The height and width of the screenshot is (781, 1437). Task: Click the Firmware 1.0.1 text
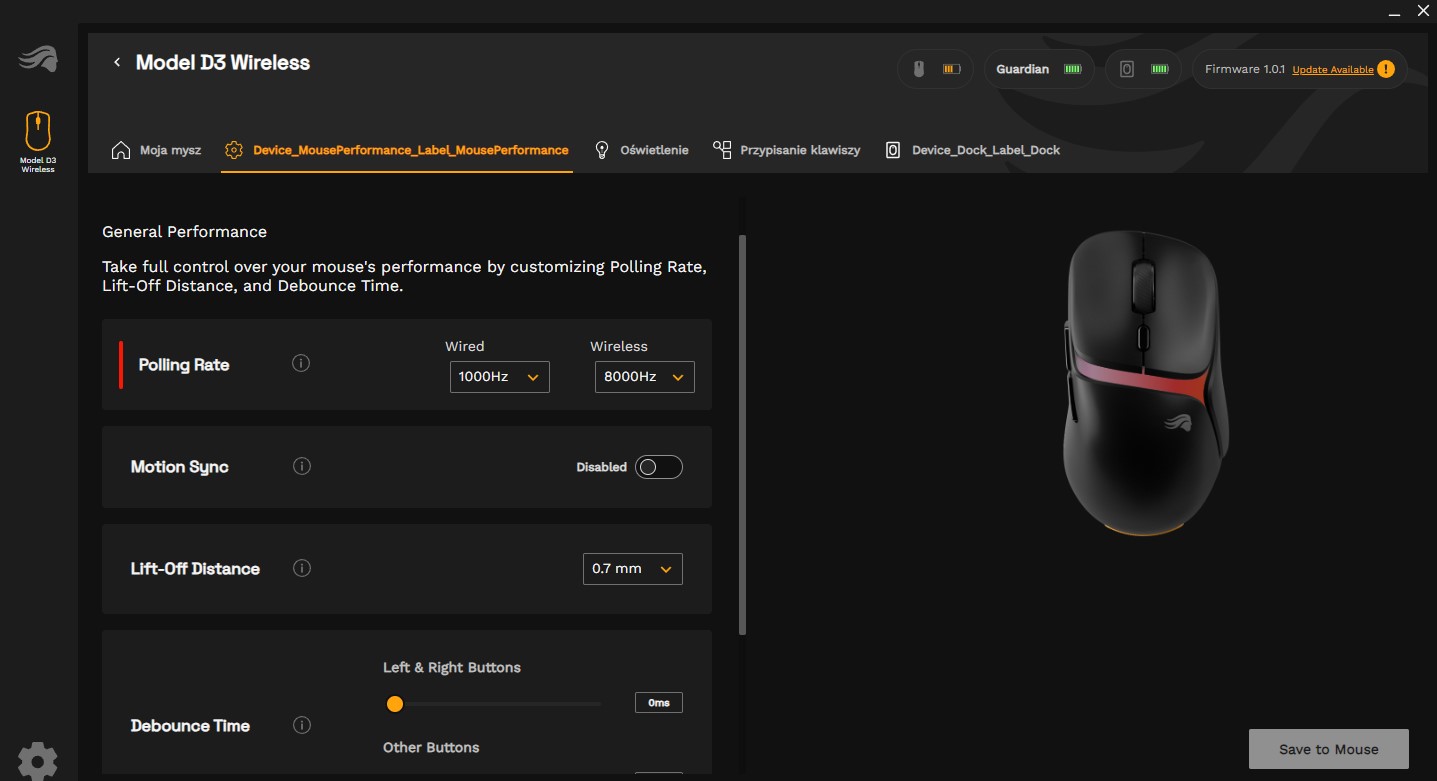point(1244,69)
